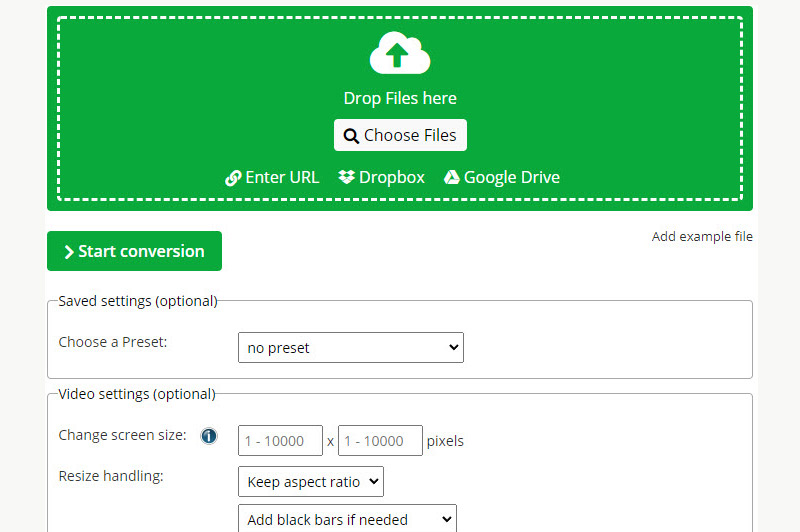Select the Google Drive text link
Viewport: 800px width, 532px height.
pyautogui.click(x=511, y=177)
